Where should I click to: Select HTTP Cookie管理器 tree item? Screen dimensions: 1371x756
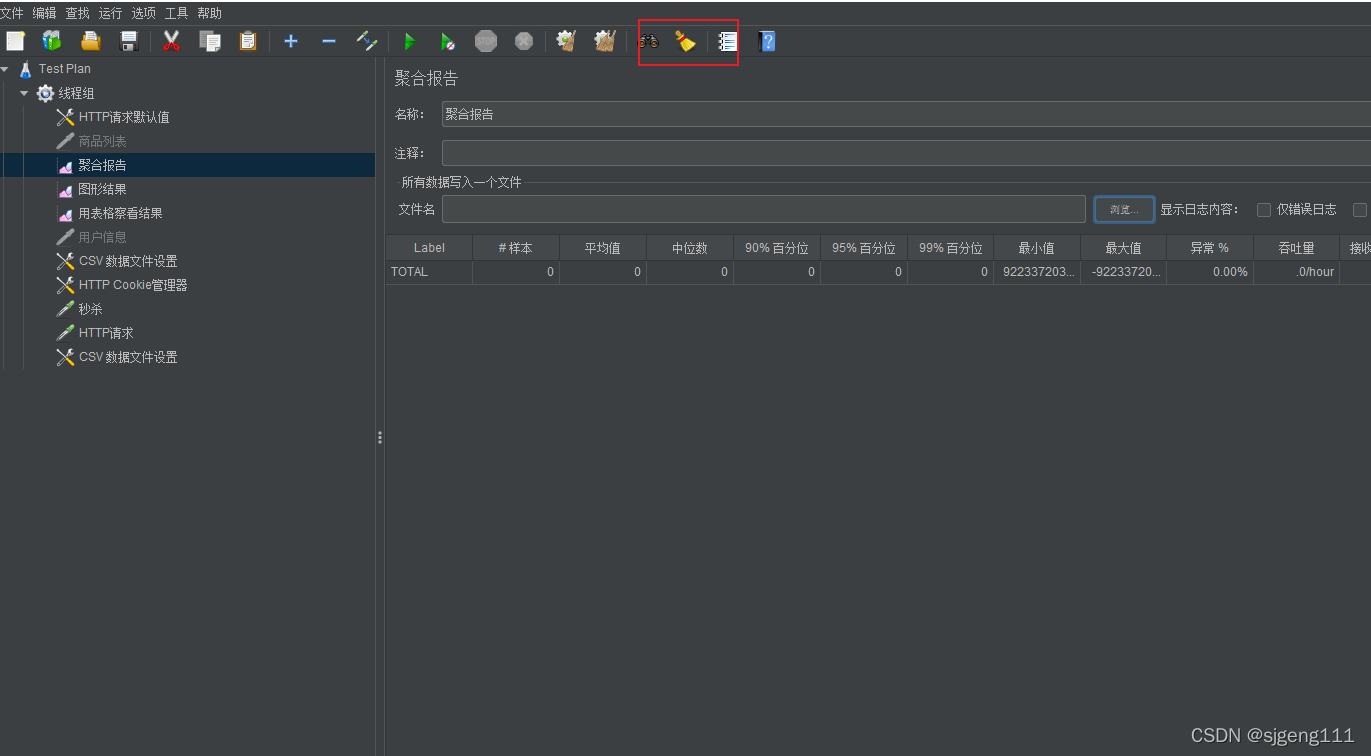pyautogui.click(x=133, y=285)
